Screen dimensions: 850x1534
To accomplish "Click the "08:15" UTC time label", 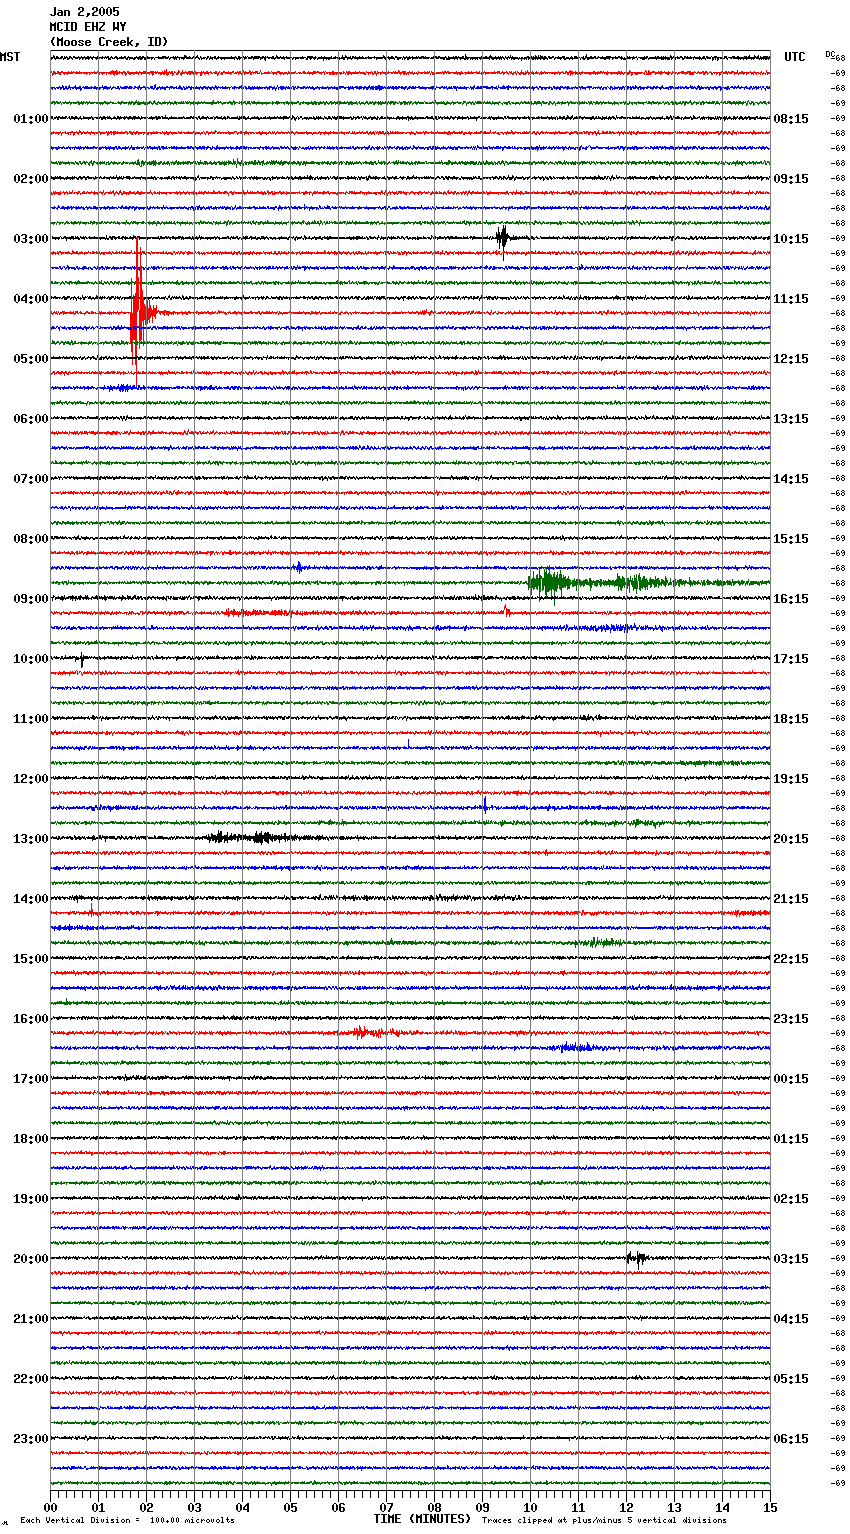I will 791,119.
